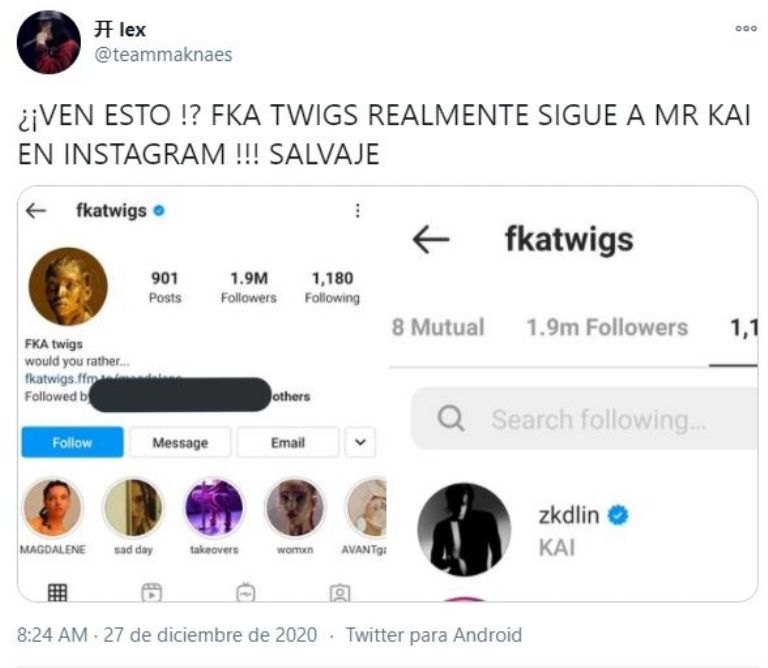Open the @teammaknaes profile handle

point(163,54)
